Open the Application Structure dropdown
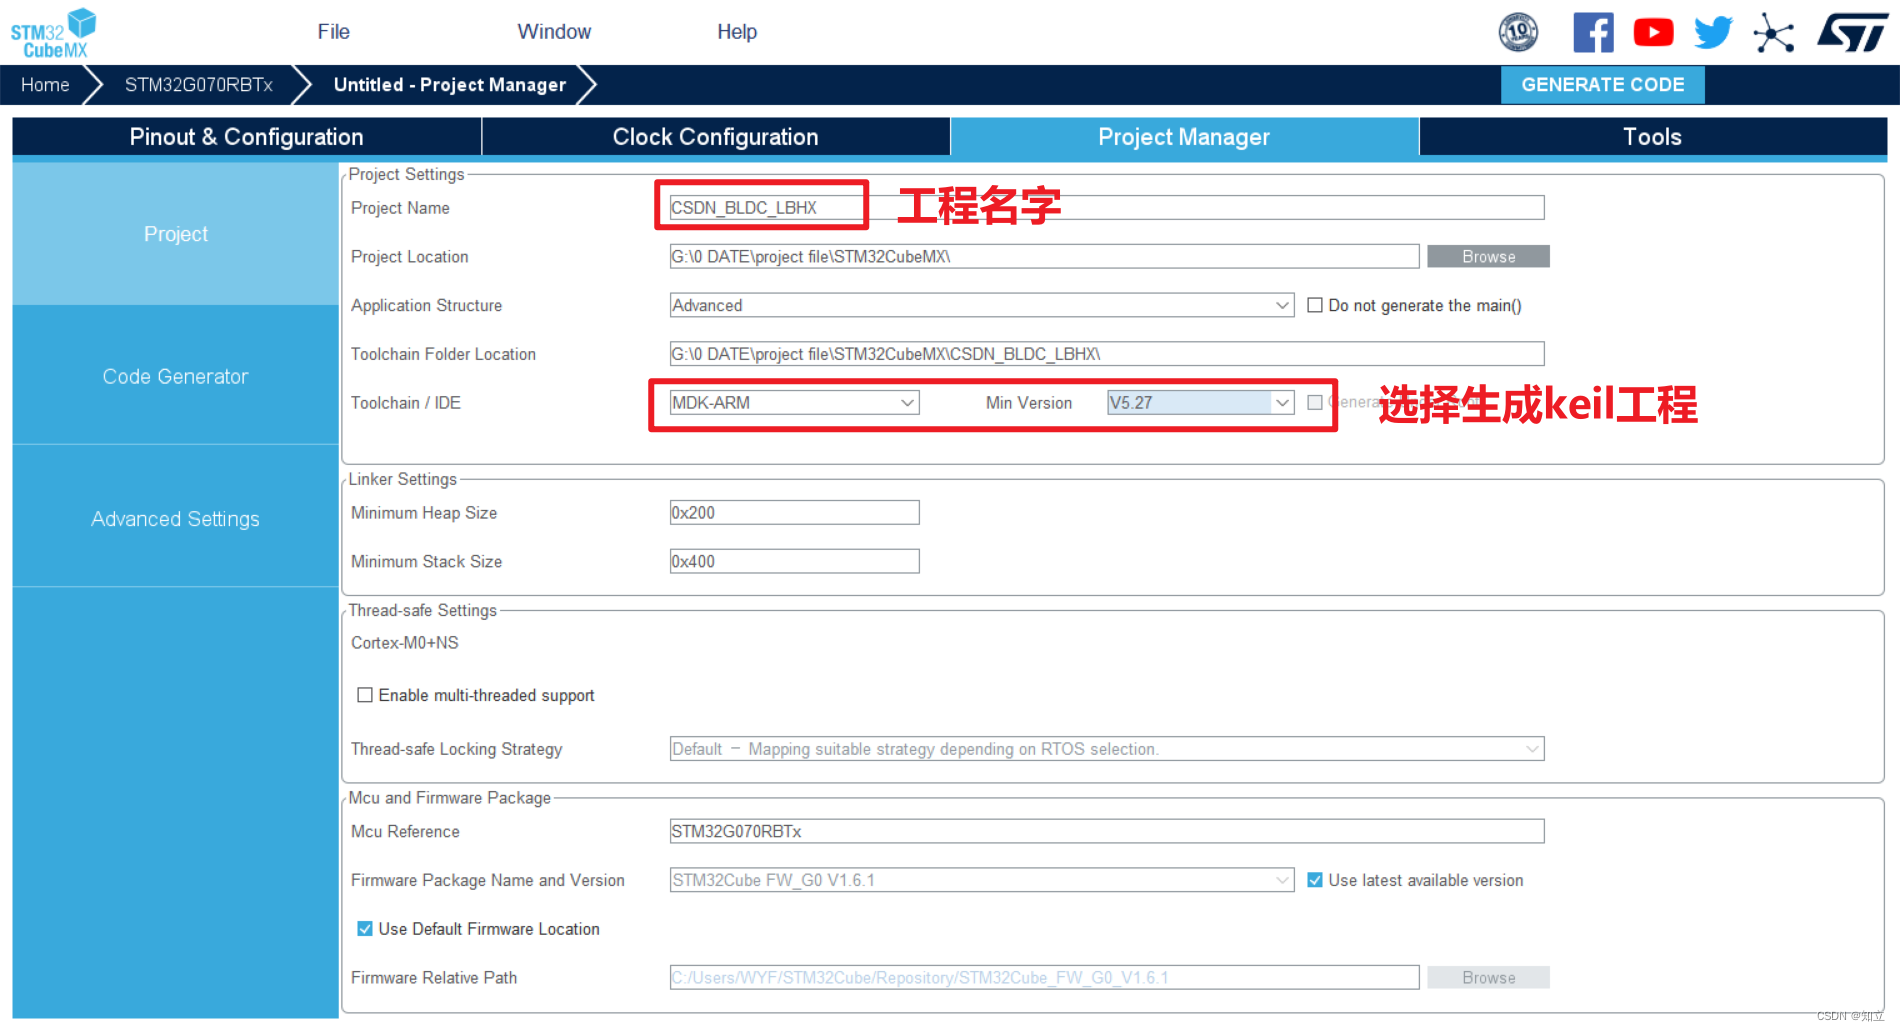 click(982, 305)
